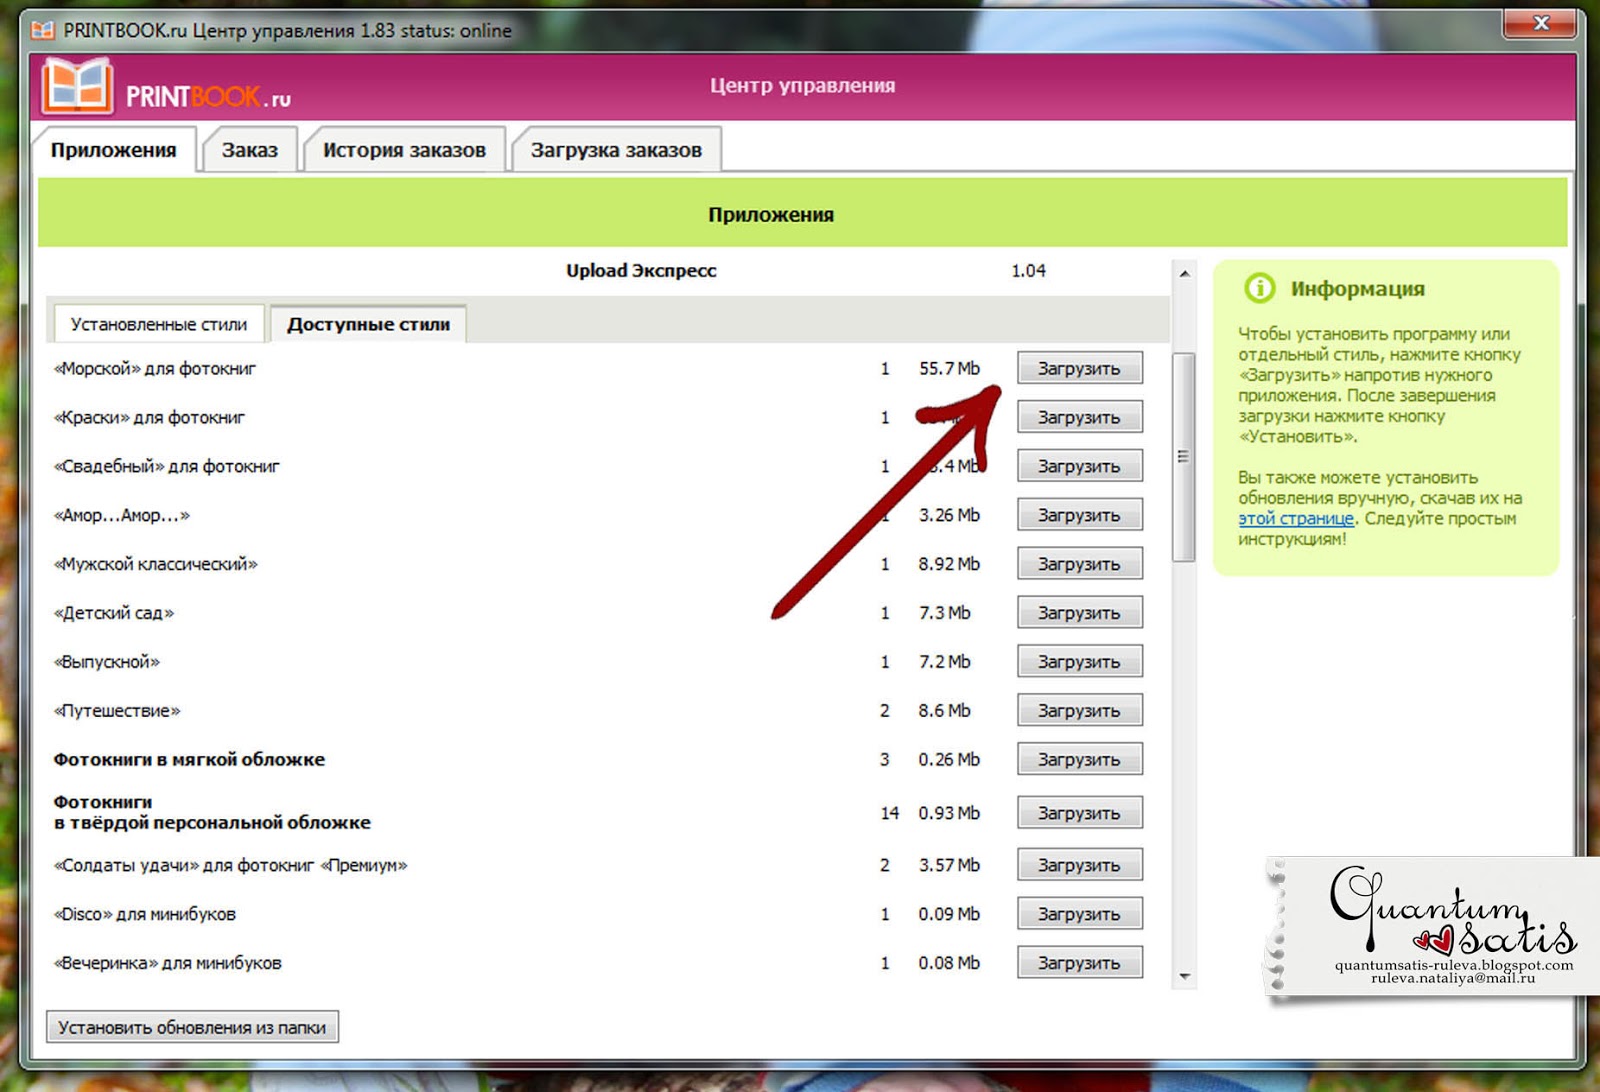Select the «Вечеринка» для минибуков text

[x=168, y=964]
